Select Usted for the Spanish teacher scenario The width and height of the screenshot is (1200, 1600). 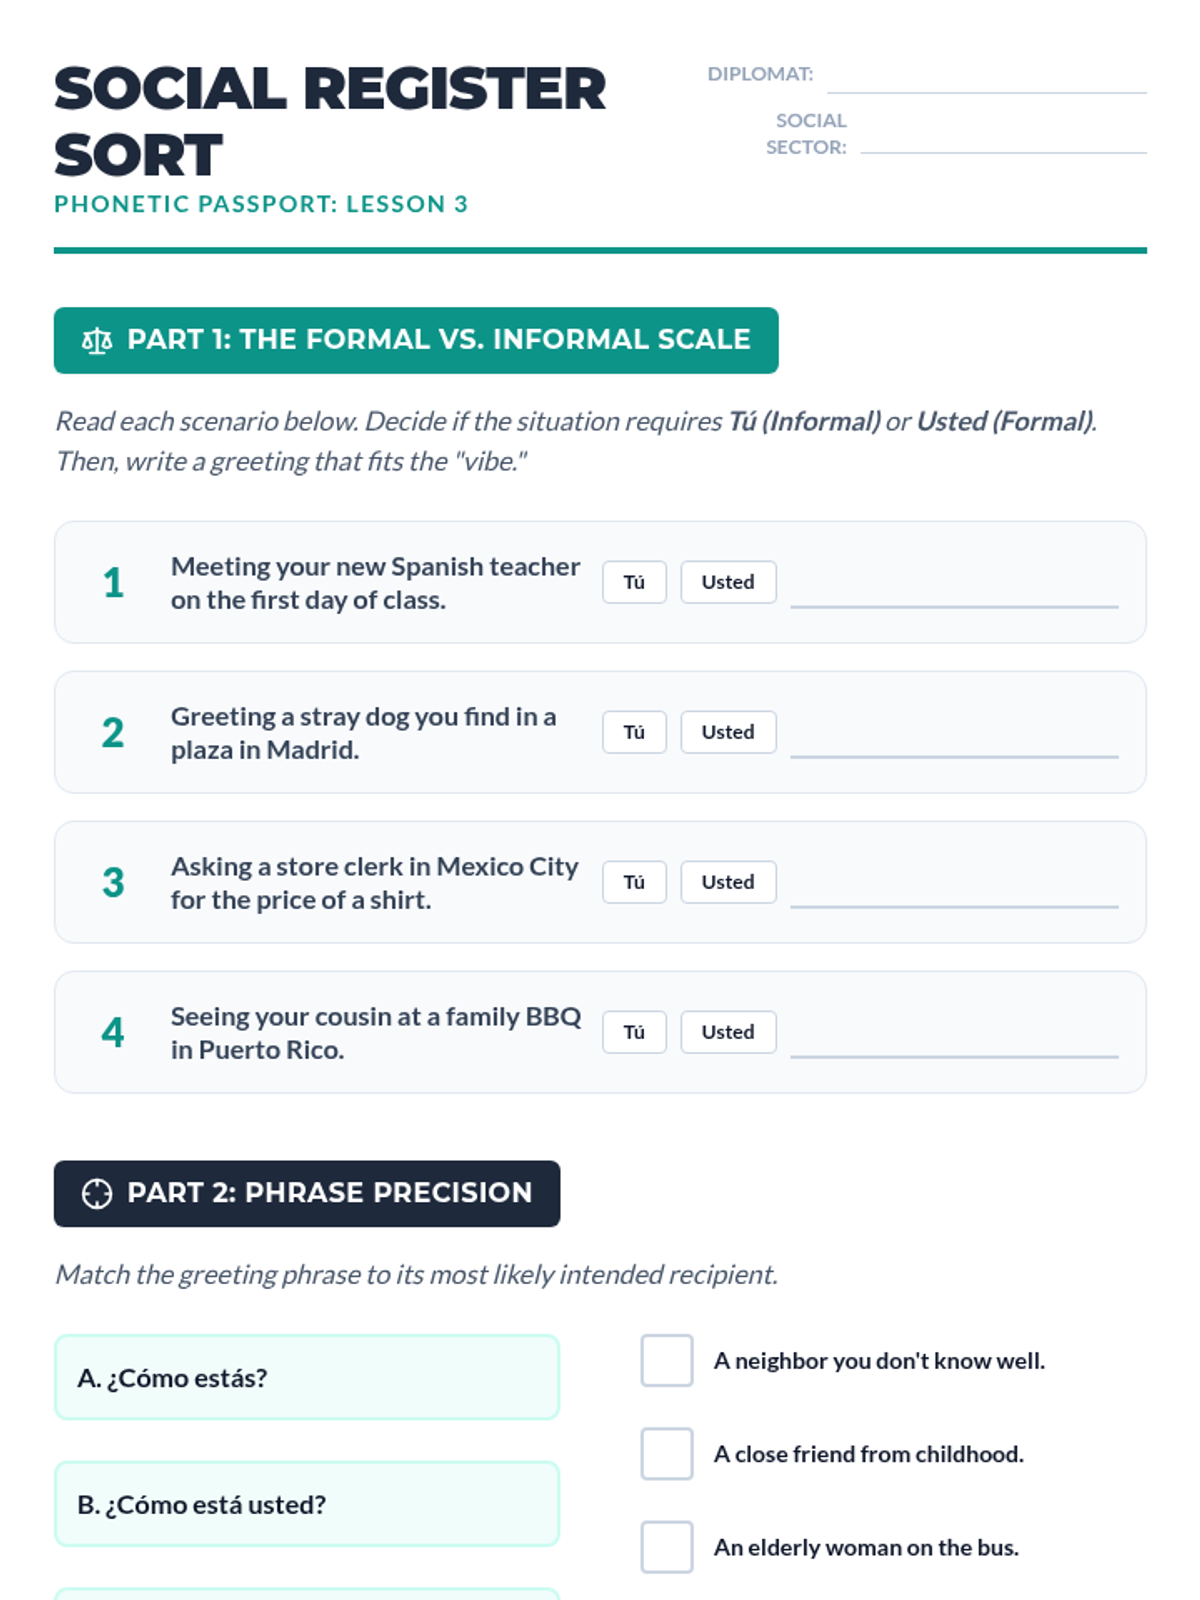[x=728, y=582]
